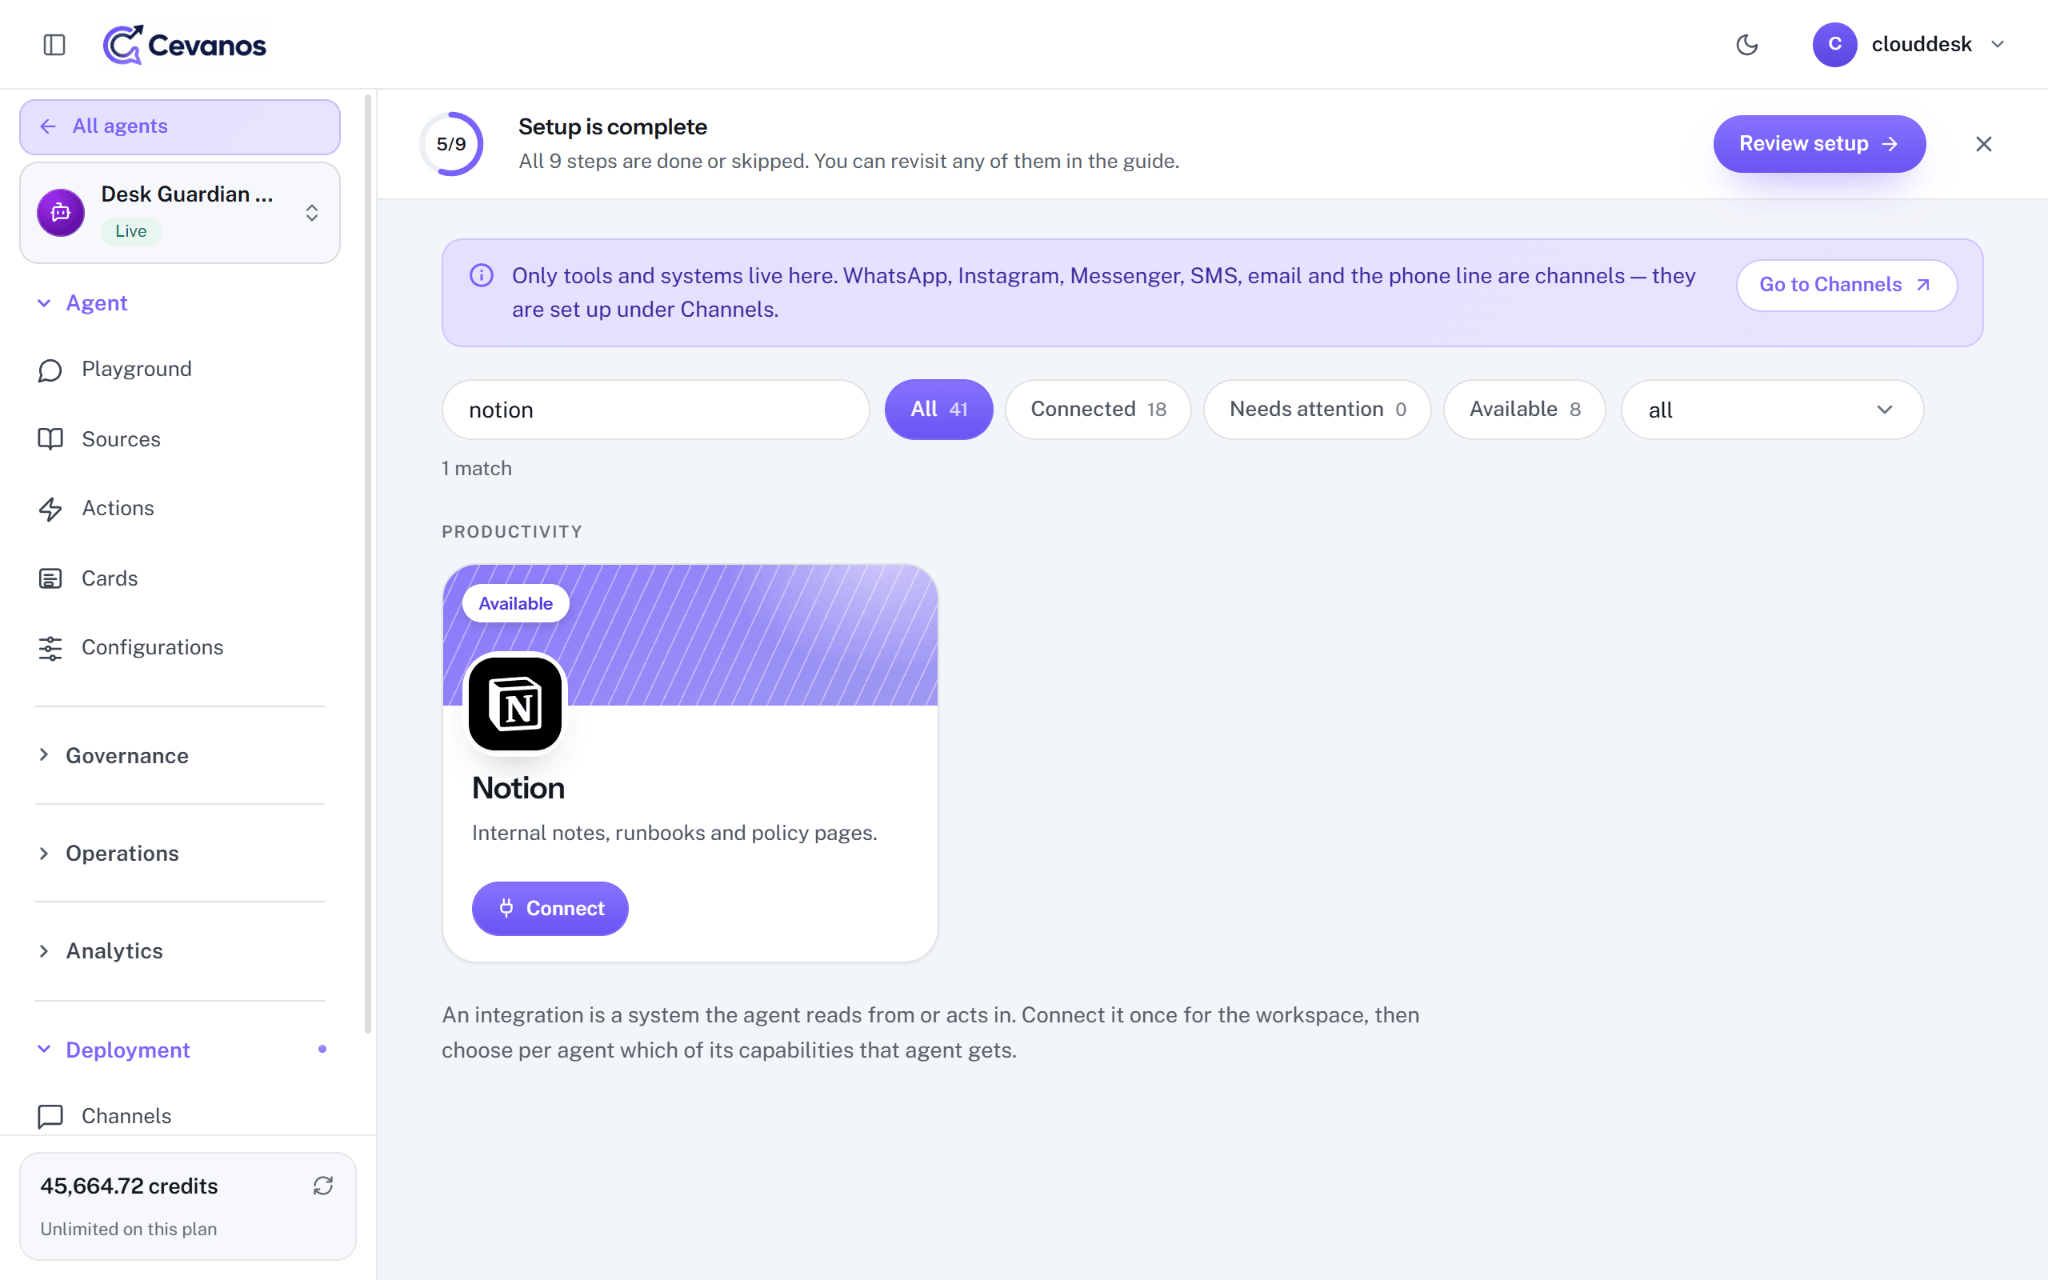Go to Channels link
Viewport: 2048px width, 1280px height.
1846,285
